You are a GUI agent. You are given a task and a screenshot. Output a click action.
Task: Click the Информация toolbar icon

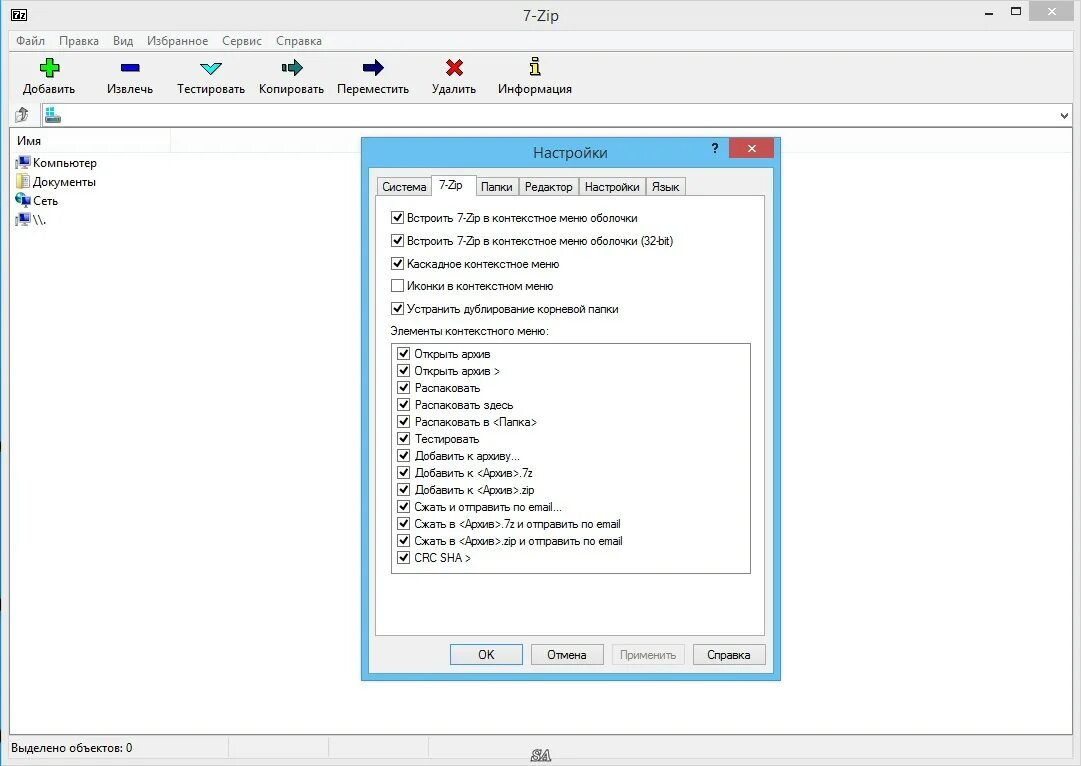click(x=535, y=67)
